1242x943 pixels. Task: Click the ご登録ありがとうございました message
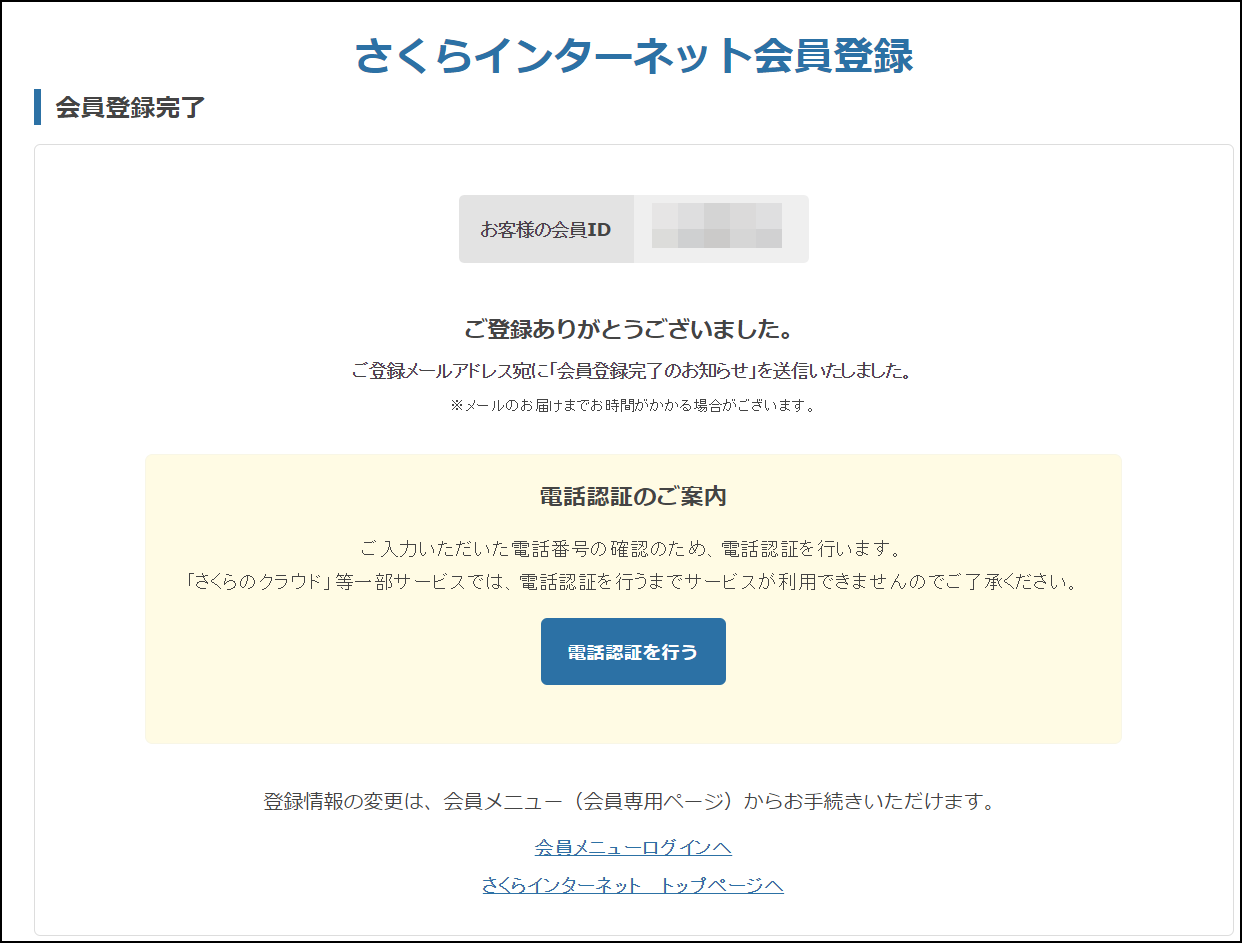(x=633, y=329)
